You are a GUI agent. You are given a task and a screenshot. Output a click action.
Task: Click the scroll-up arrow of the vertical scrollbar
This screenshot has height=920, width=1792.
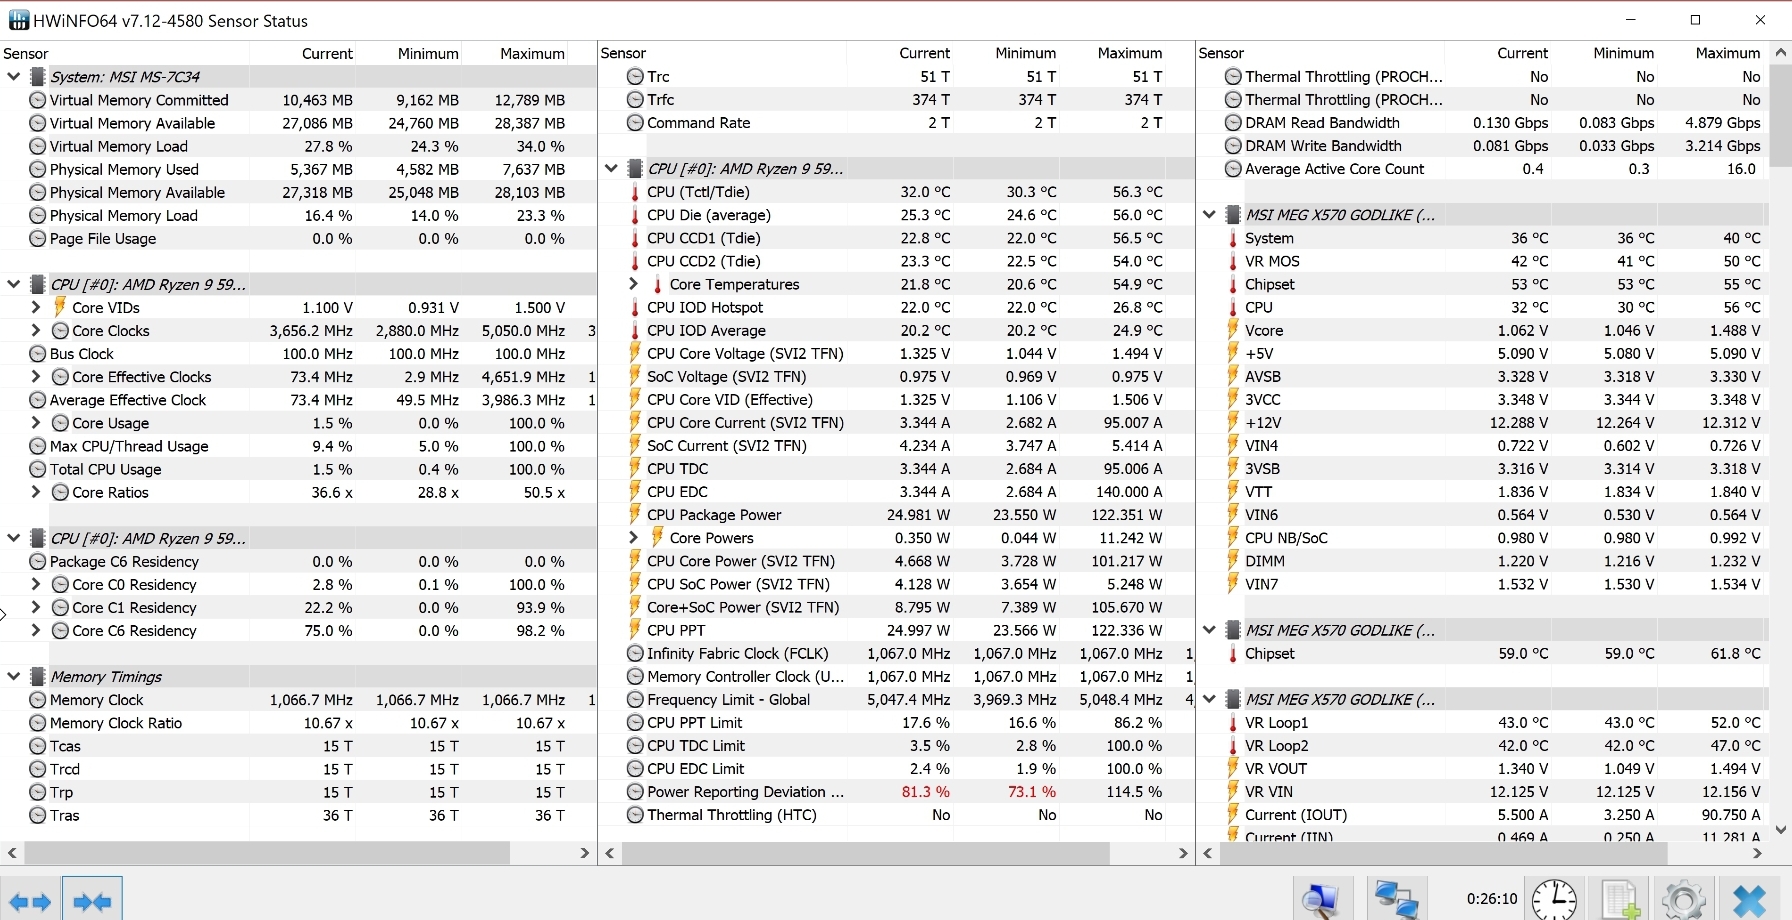[x=1781, y=52]
